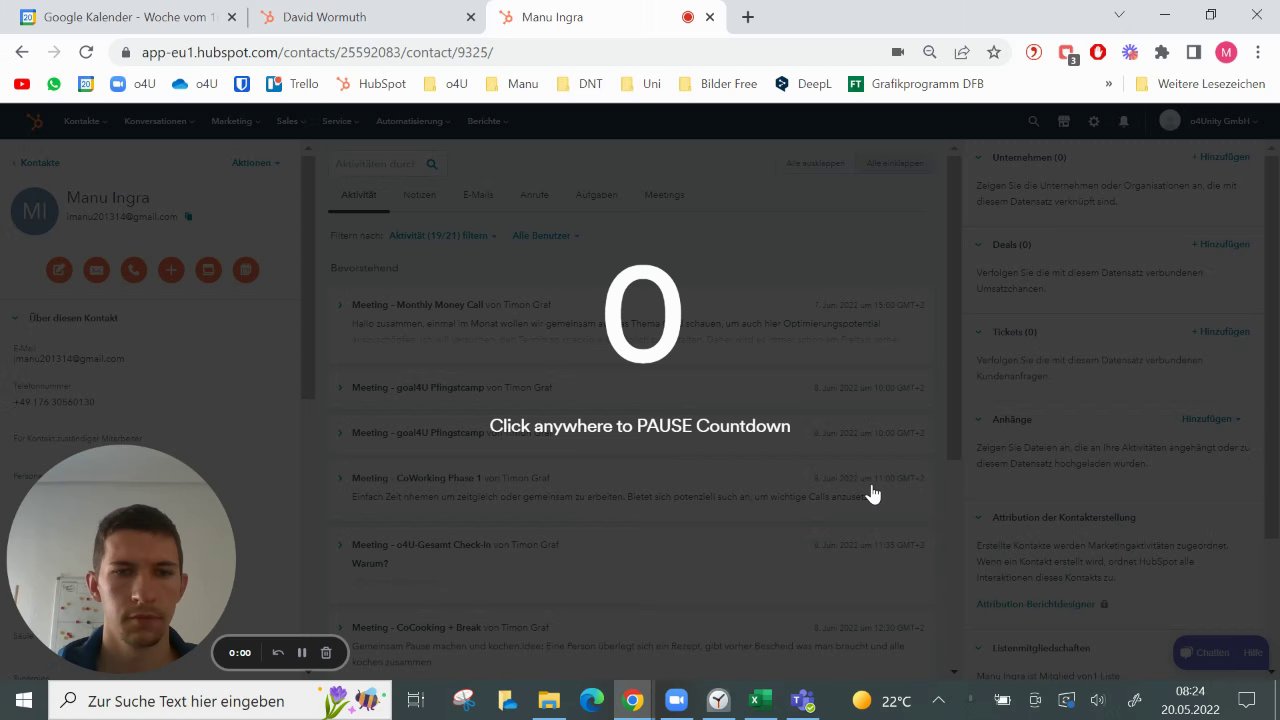Open the Sales navigation menu
This screenshot has height=720, width=1280.
tap(291, 121)
